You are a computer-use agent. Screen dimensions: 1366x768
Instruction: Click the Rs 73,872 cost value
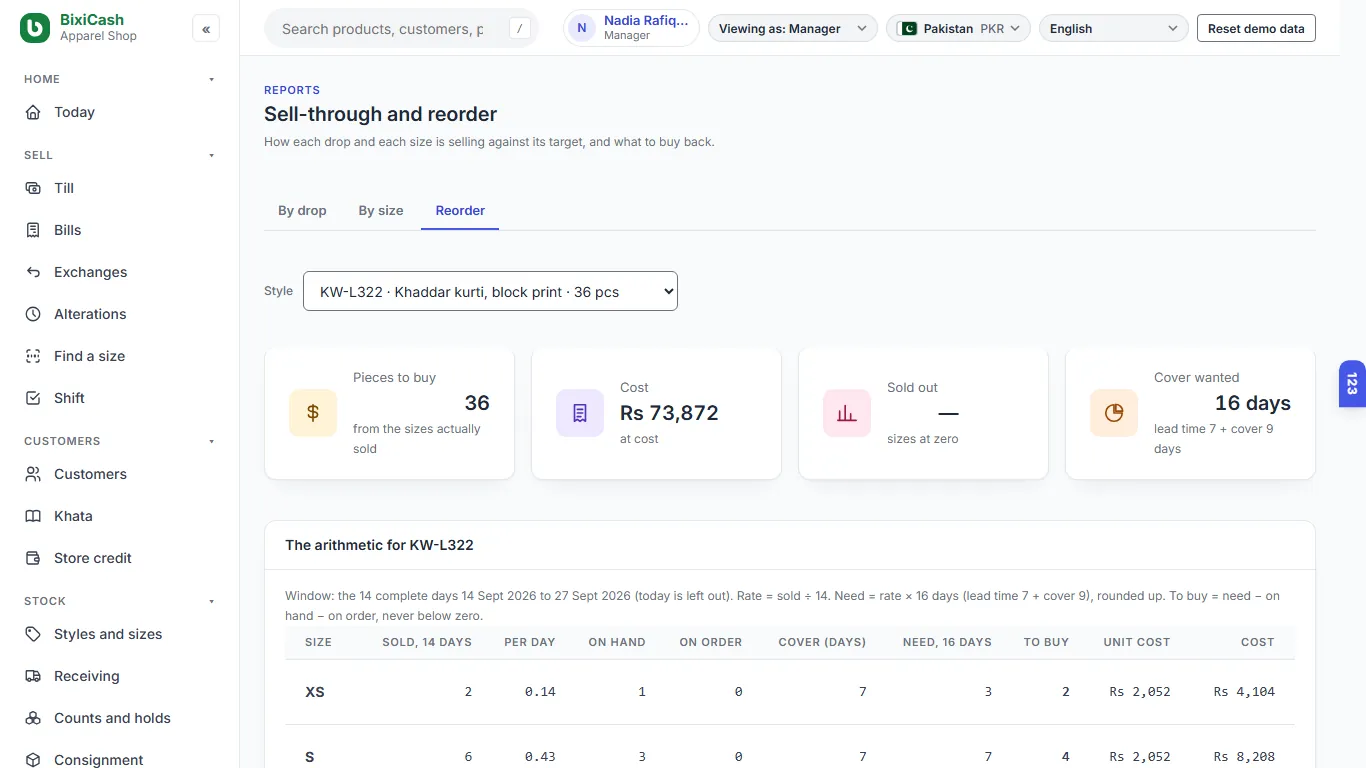click(x=669, y=413)
